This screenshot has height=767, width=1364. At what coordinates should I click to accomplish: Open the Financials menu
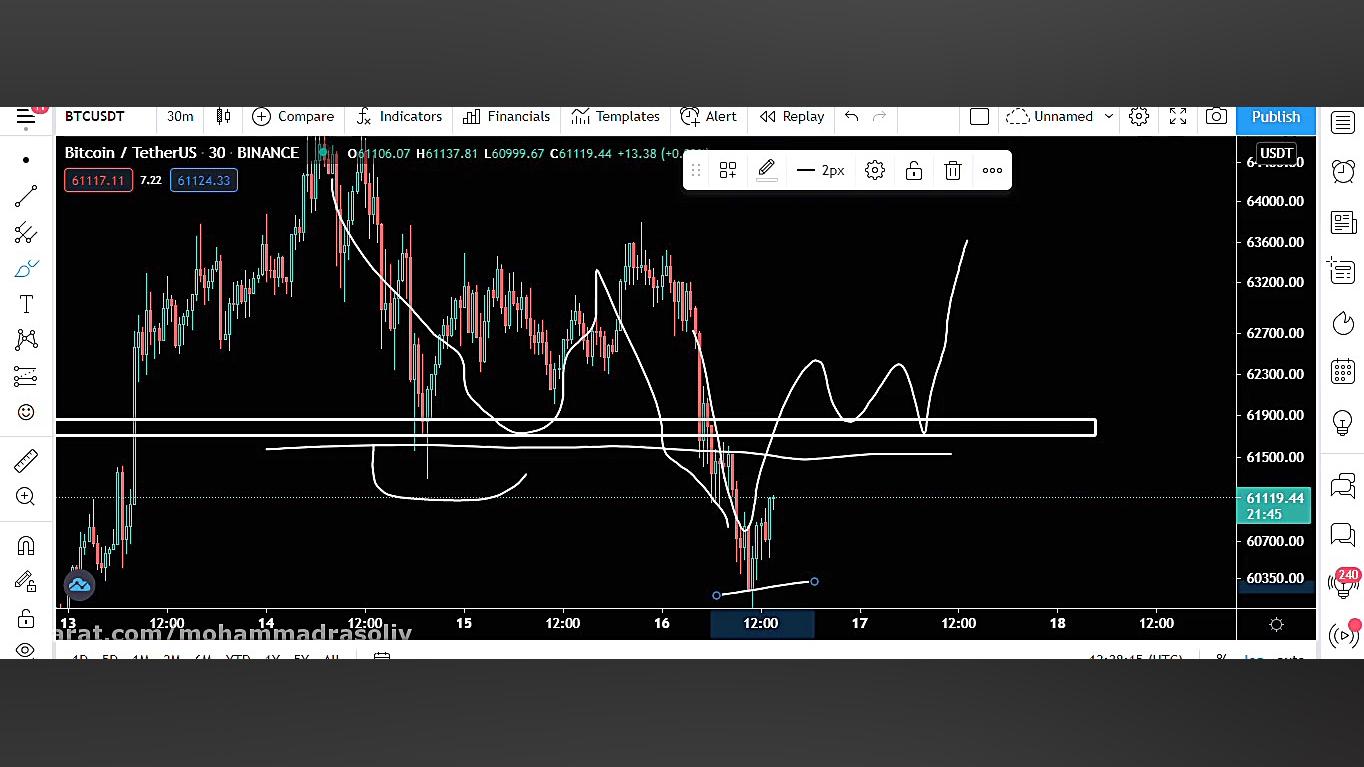point(506,116)
